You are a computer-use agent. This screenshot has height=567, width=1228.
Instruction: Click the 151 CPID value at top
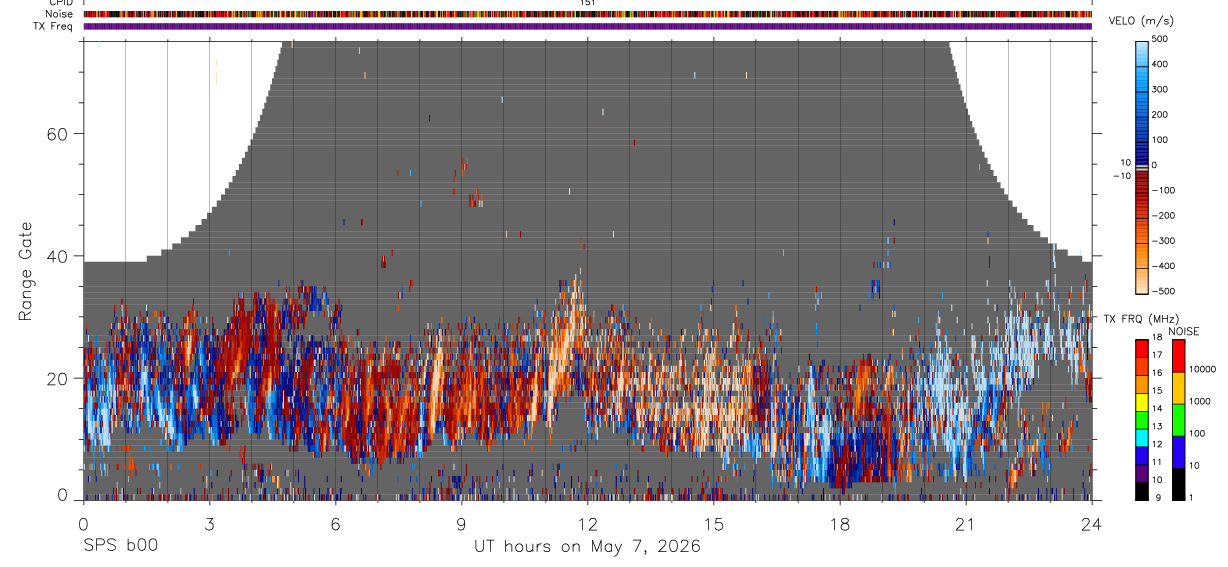pos(587,3)
